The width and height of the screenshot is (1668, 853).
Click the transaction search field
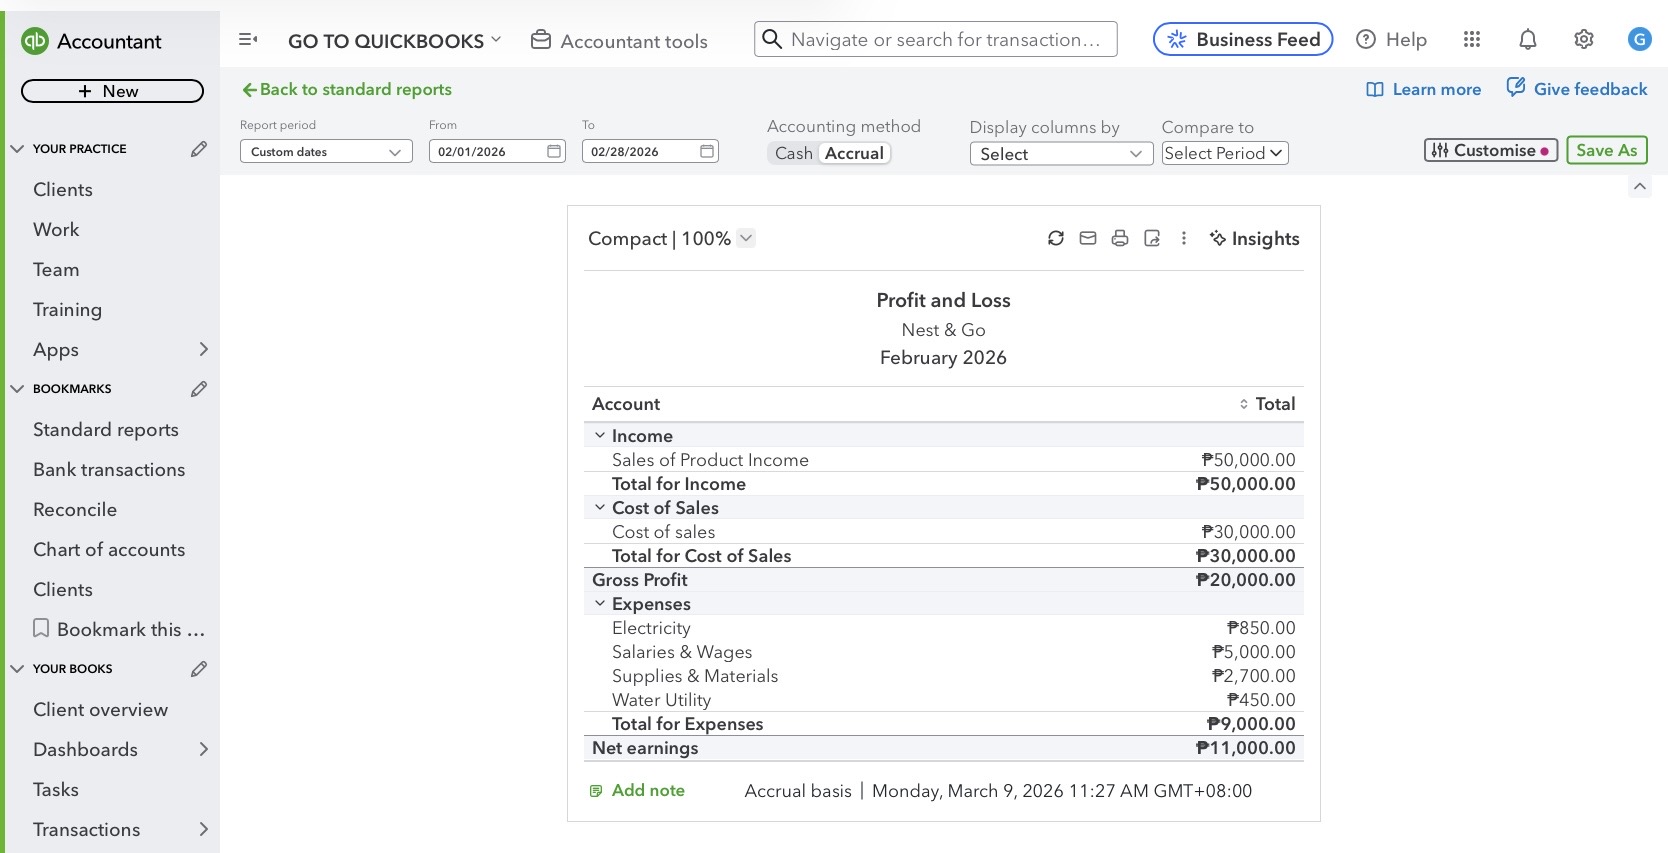[945, 40]
